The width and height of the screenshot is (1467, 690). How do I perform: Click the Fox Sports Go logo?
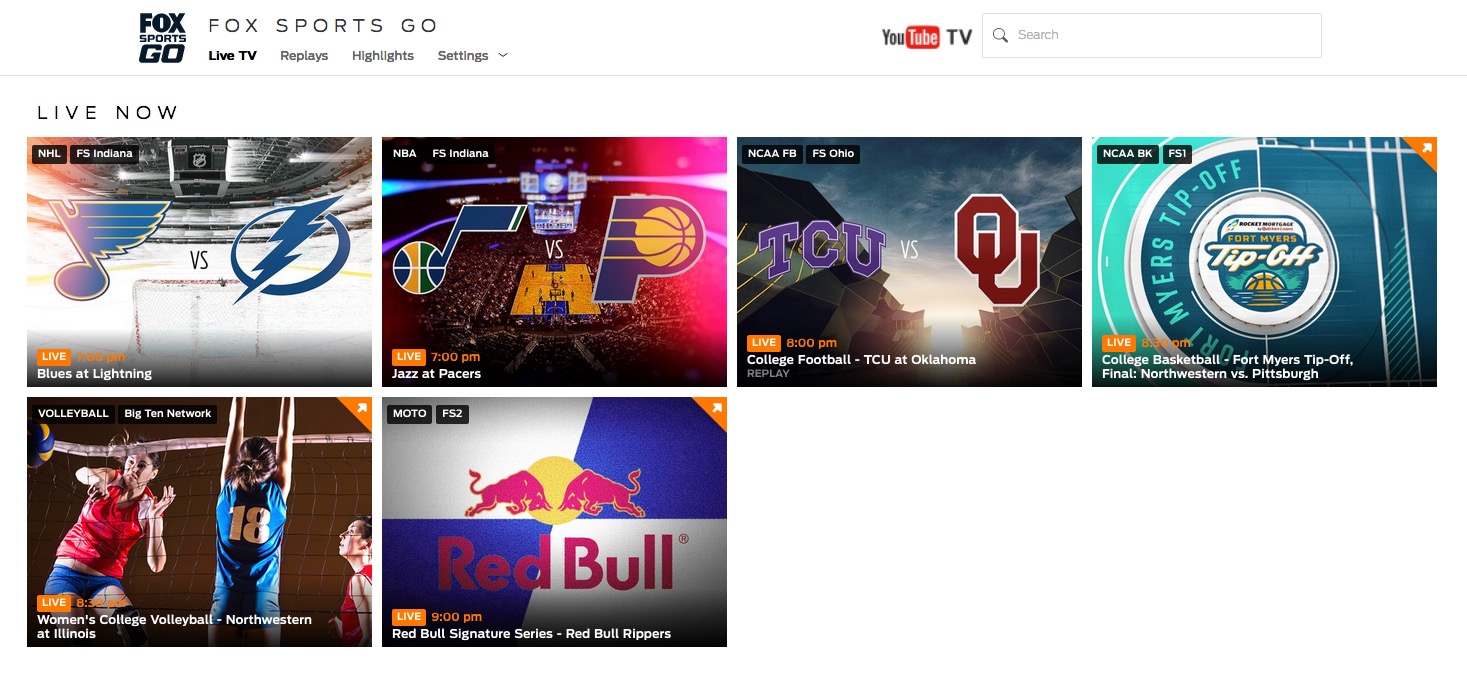point(162,38)
